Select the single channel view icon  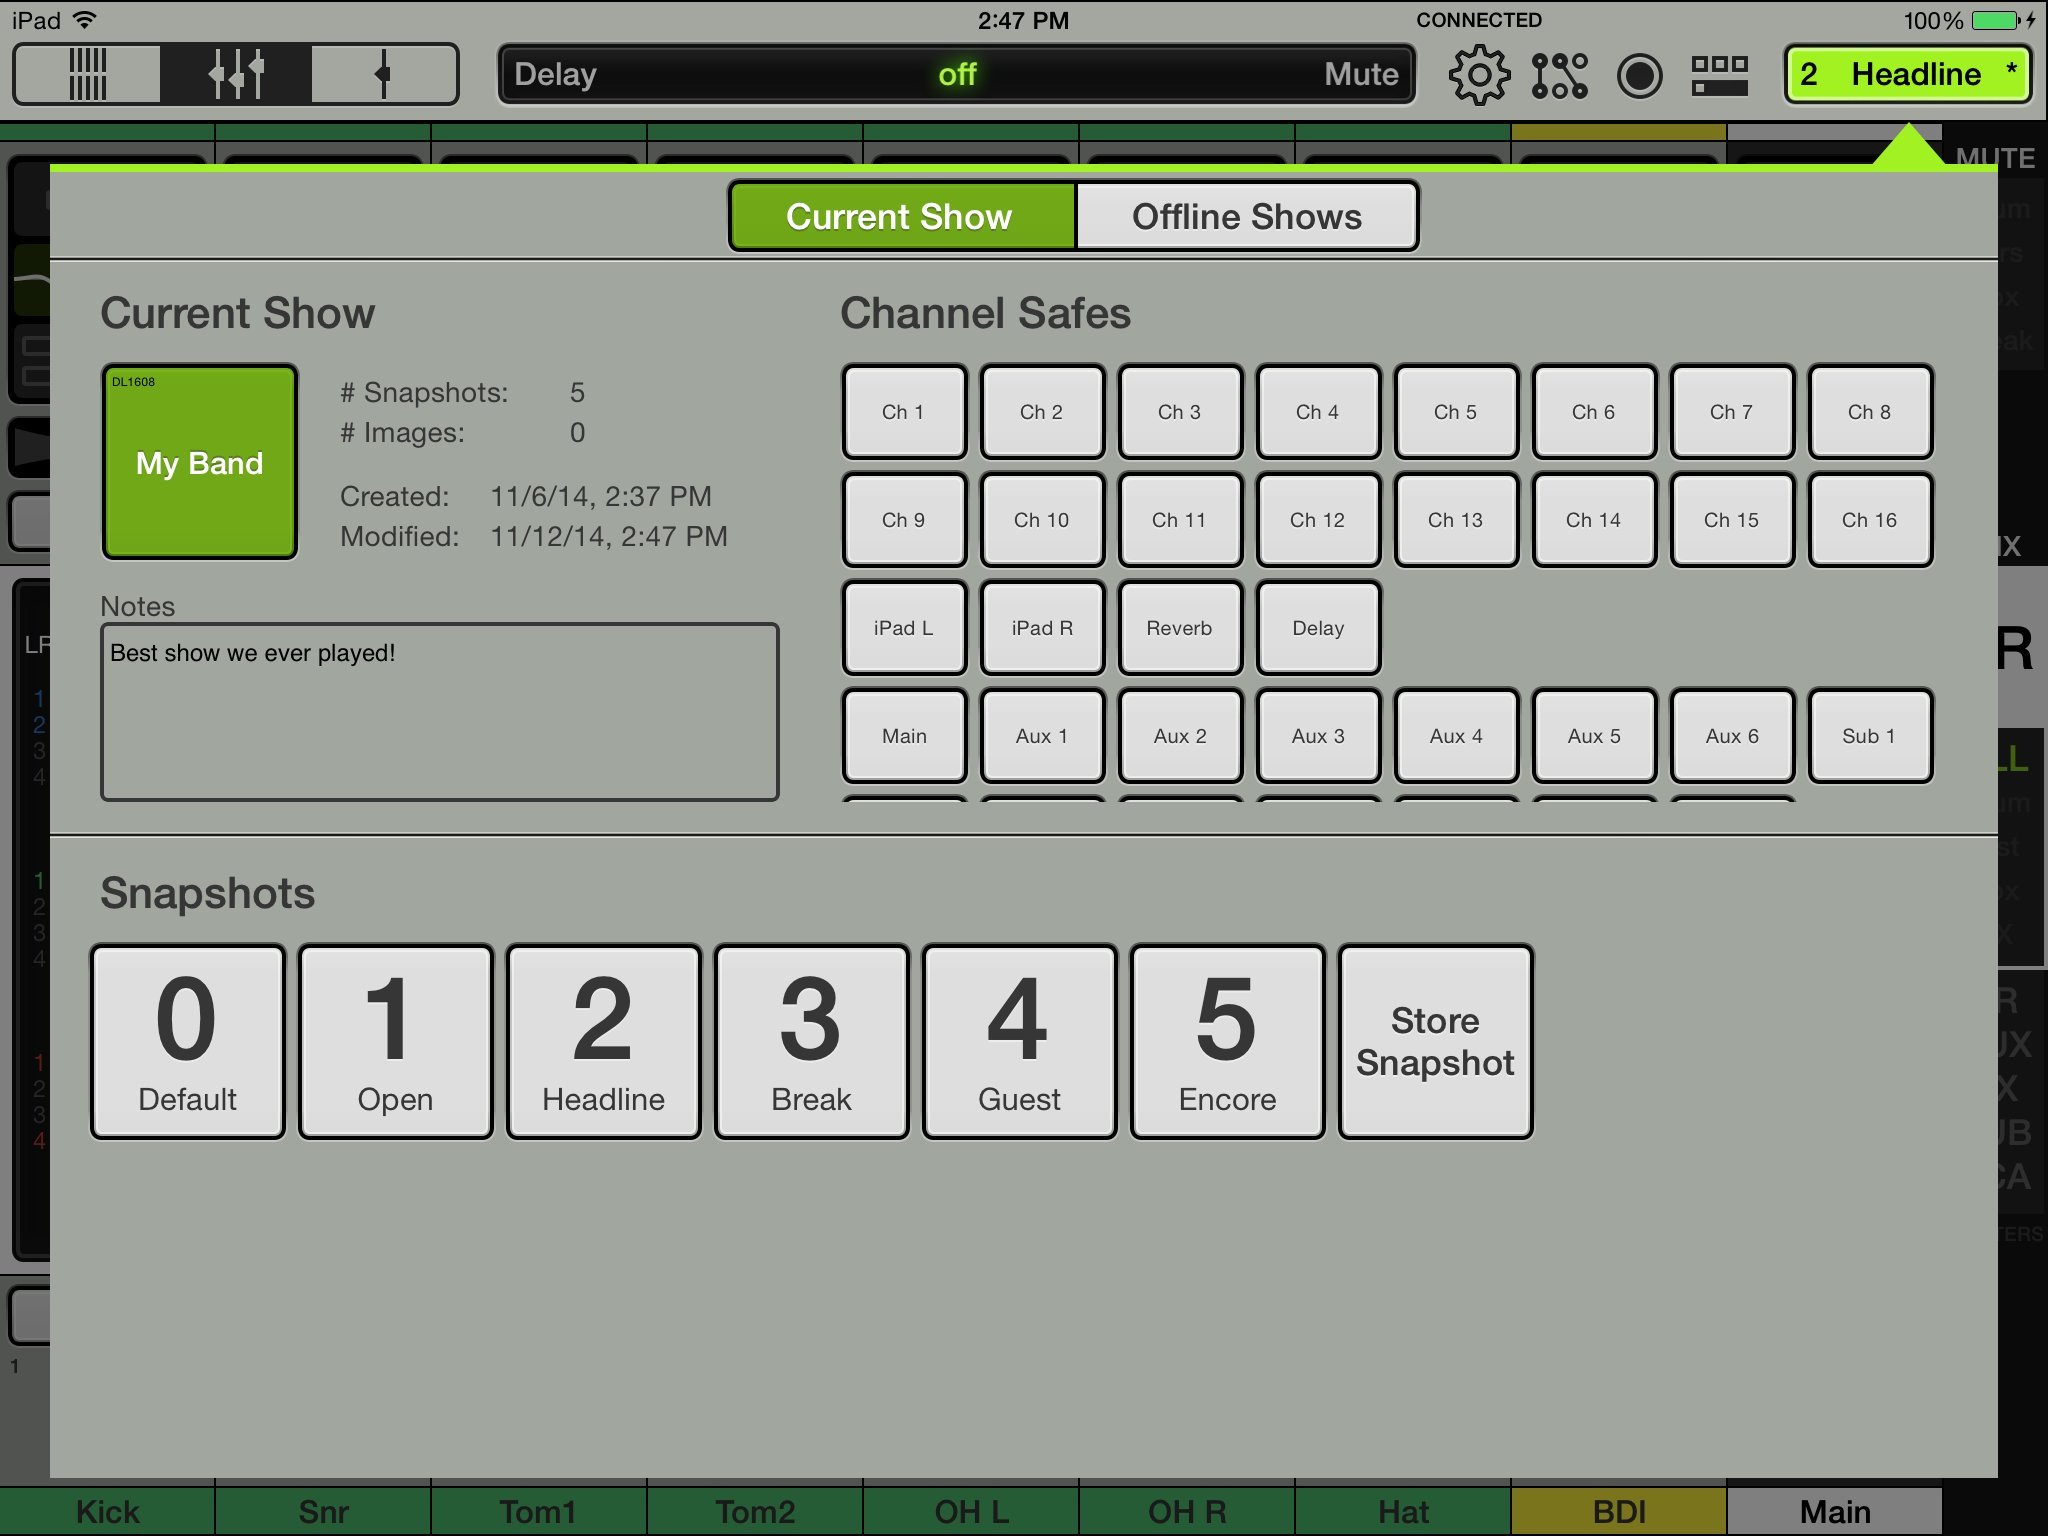point(383,74)
